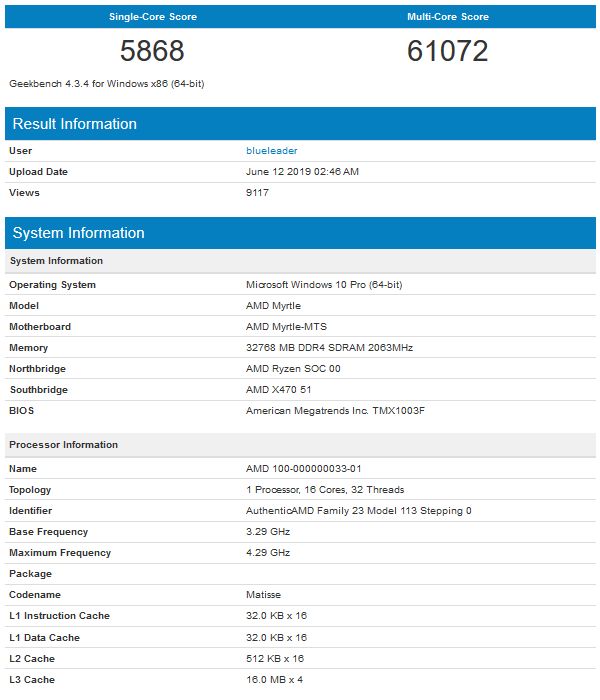Click the L3 Cache row label

32,679
